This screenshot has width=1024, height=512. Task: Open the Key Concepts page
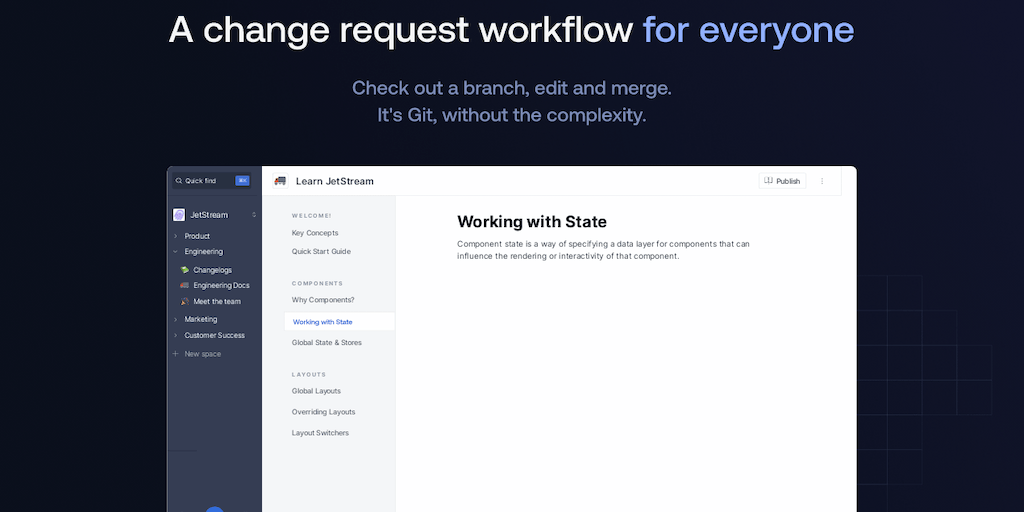[x=315, y=233]
